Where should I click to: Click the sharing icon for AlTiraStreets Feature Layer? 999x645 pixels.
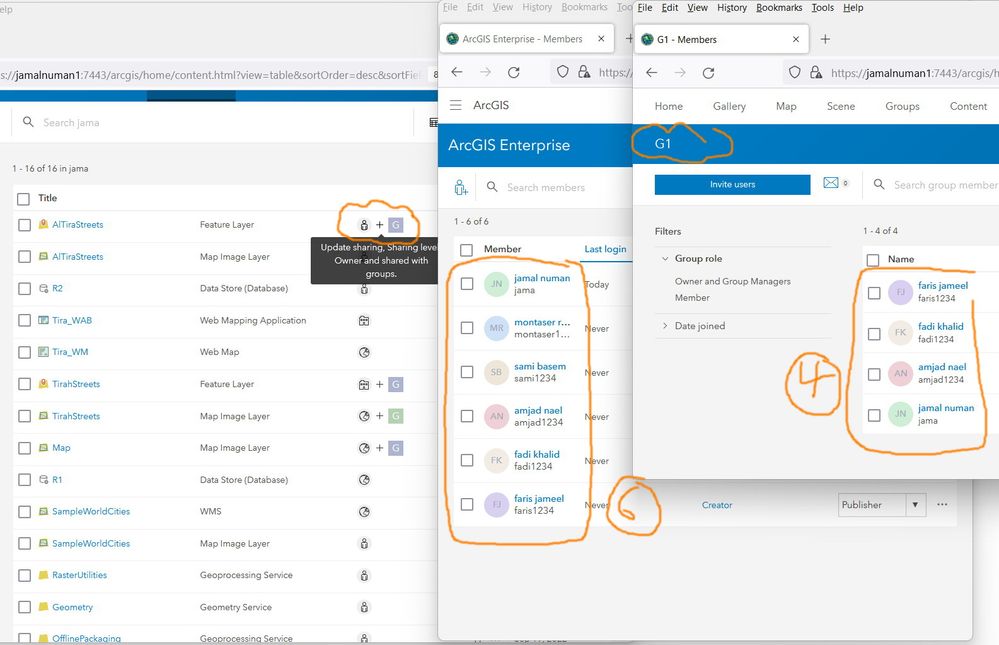(x=364, y=225)
